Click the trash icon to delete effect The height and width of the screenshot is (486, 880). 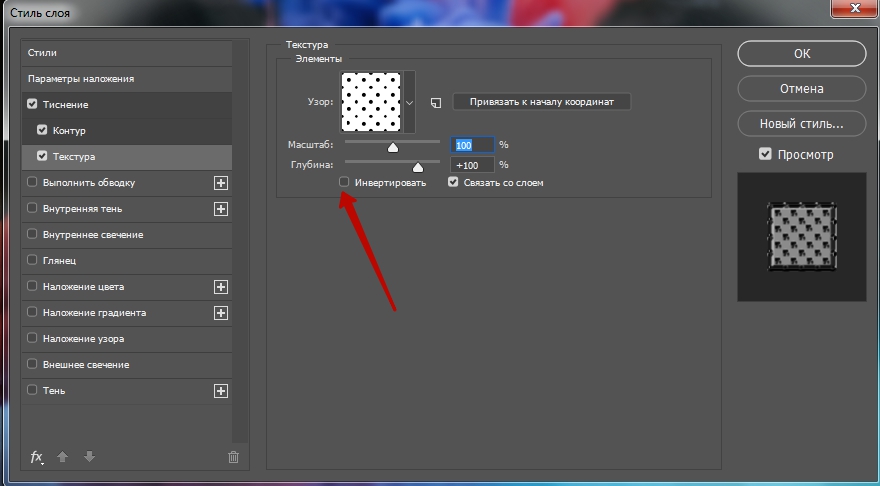(x=233, y=457)
